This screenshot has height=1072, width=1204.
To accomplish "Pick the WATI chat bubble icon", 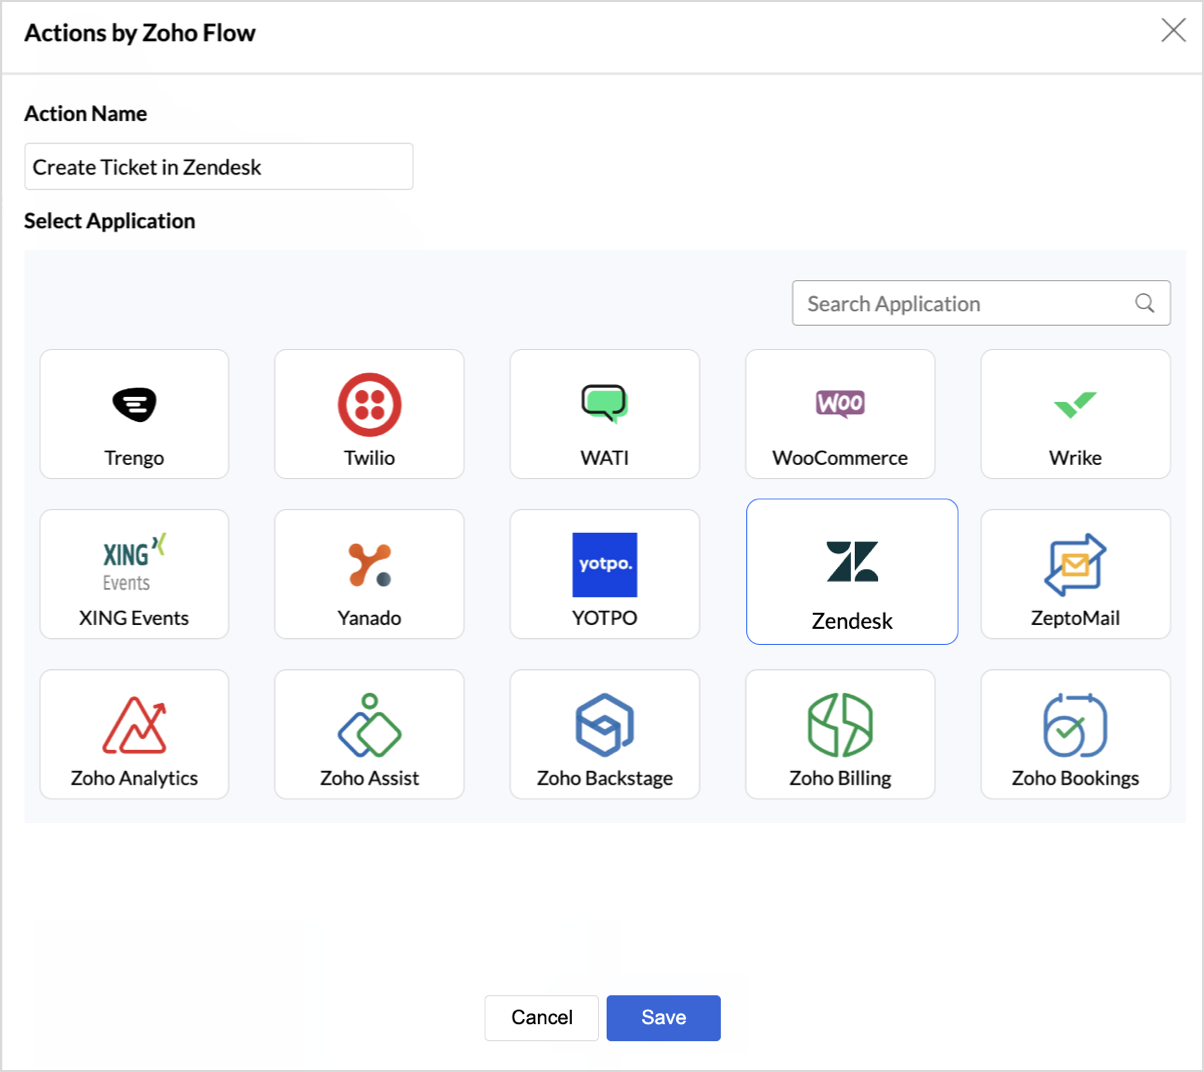I will pos(605,404).
